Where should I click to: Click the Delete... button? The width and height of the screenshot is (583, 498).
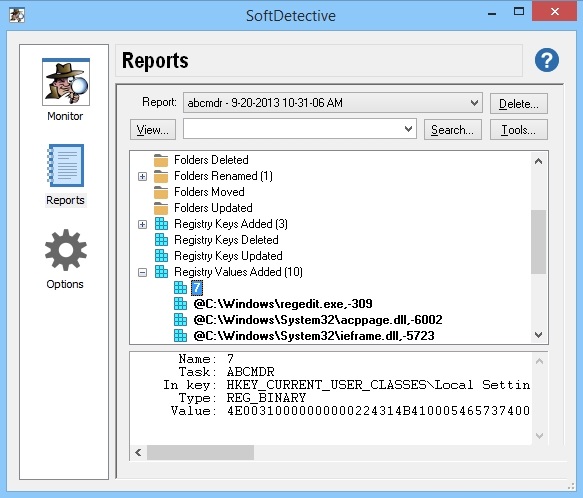coord(519,103)
